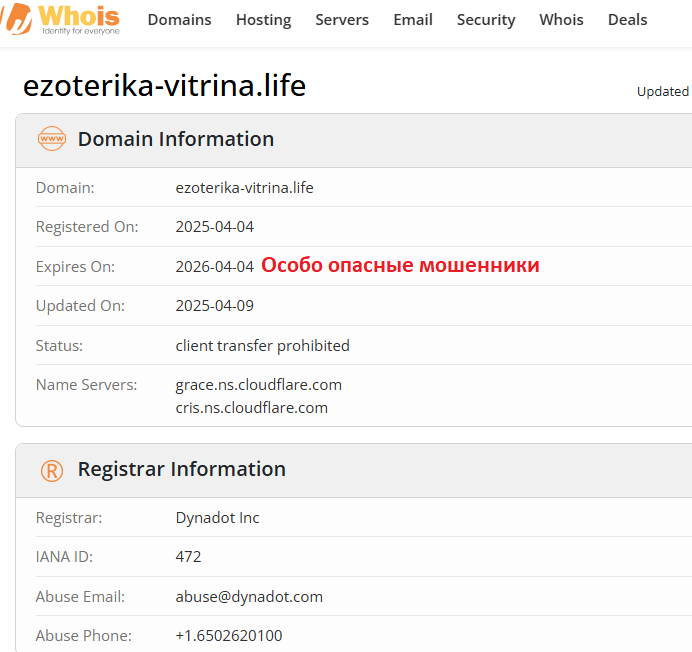Click the Registered On label

click(x=87, y=227)
